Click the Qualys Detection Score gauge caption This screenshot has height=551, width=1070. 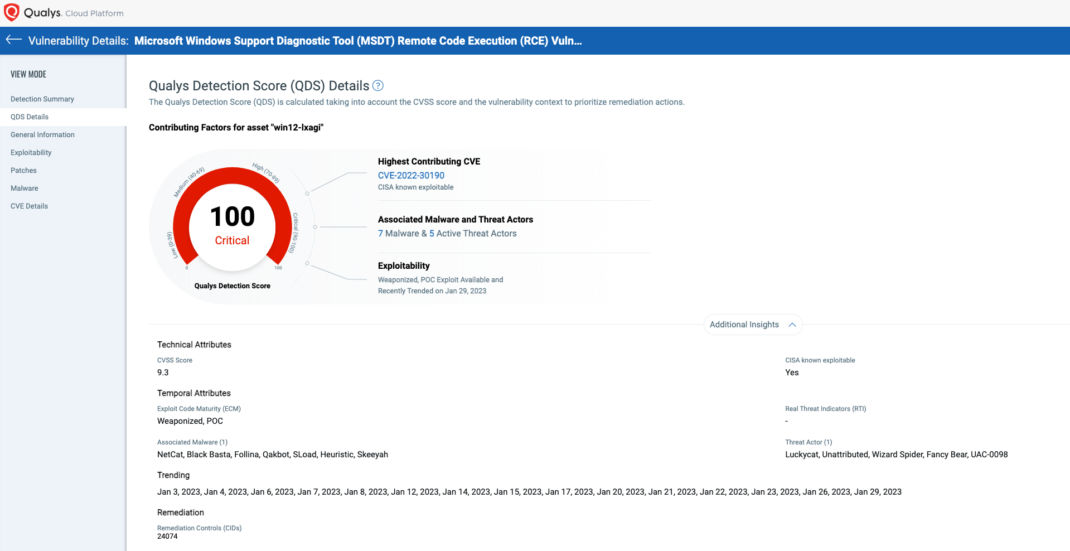[232, 286]
